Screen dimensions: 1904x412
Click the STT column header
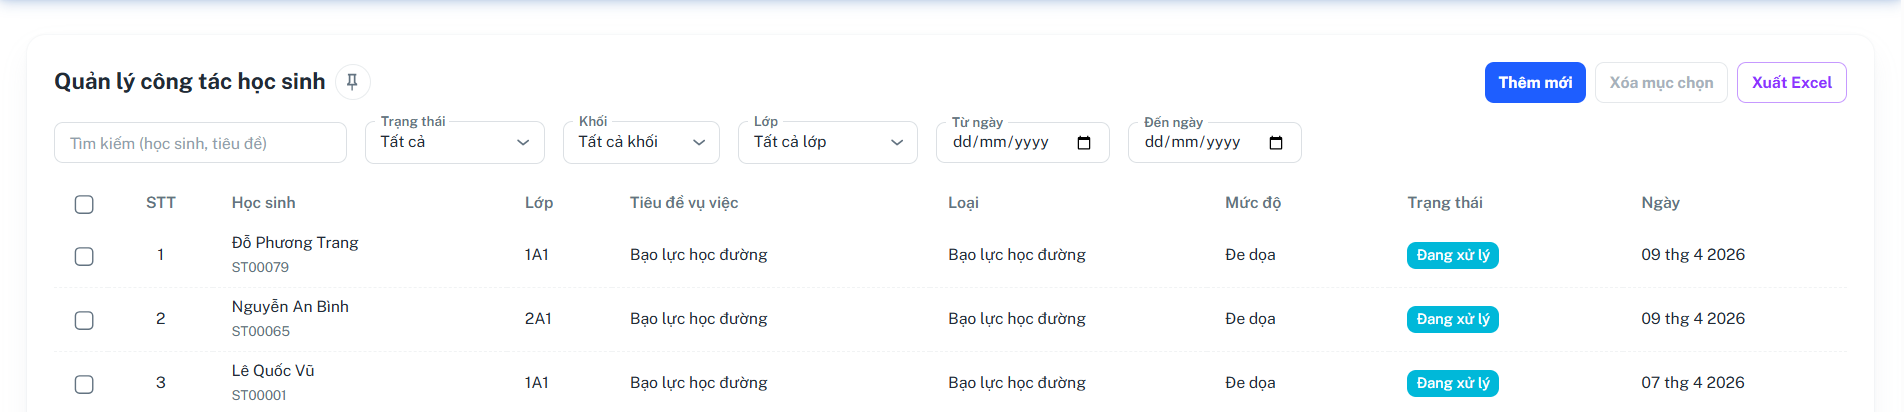(161, 203)
